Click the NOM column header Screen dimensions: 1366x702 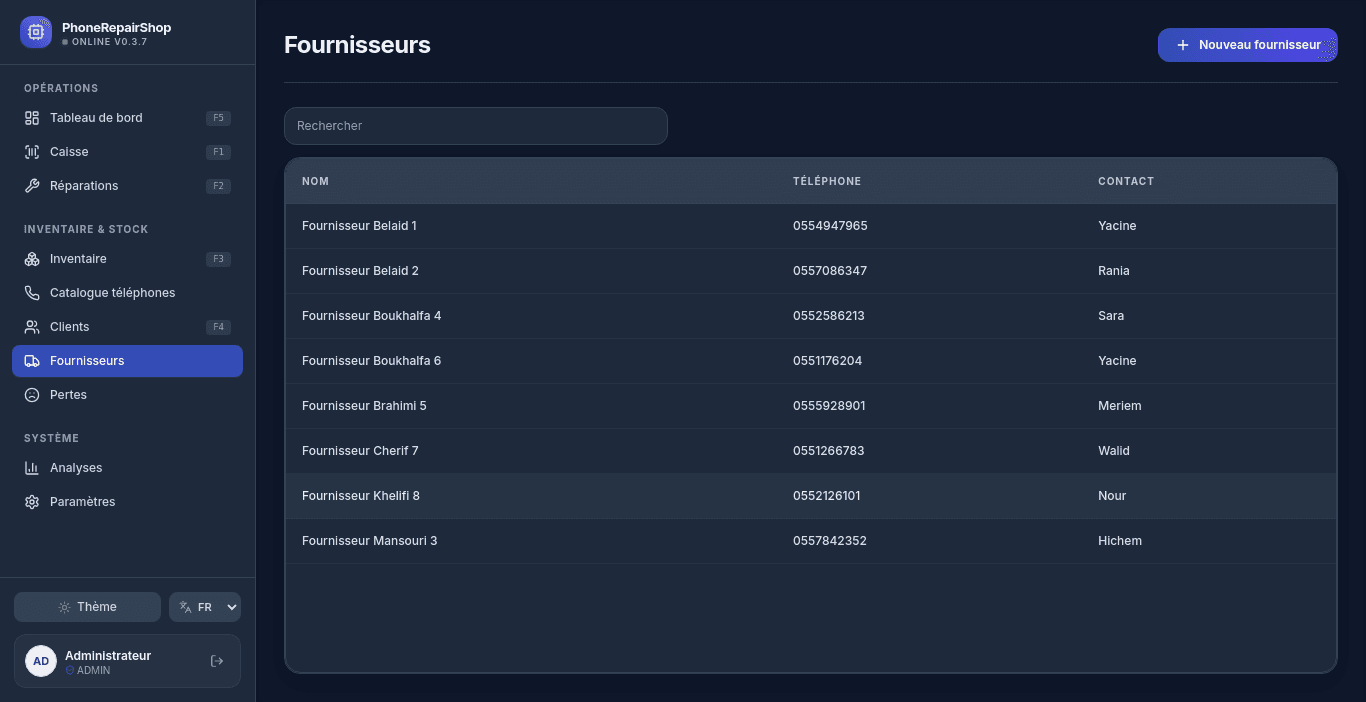point(315,181)
